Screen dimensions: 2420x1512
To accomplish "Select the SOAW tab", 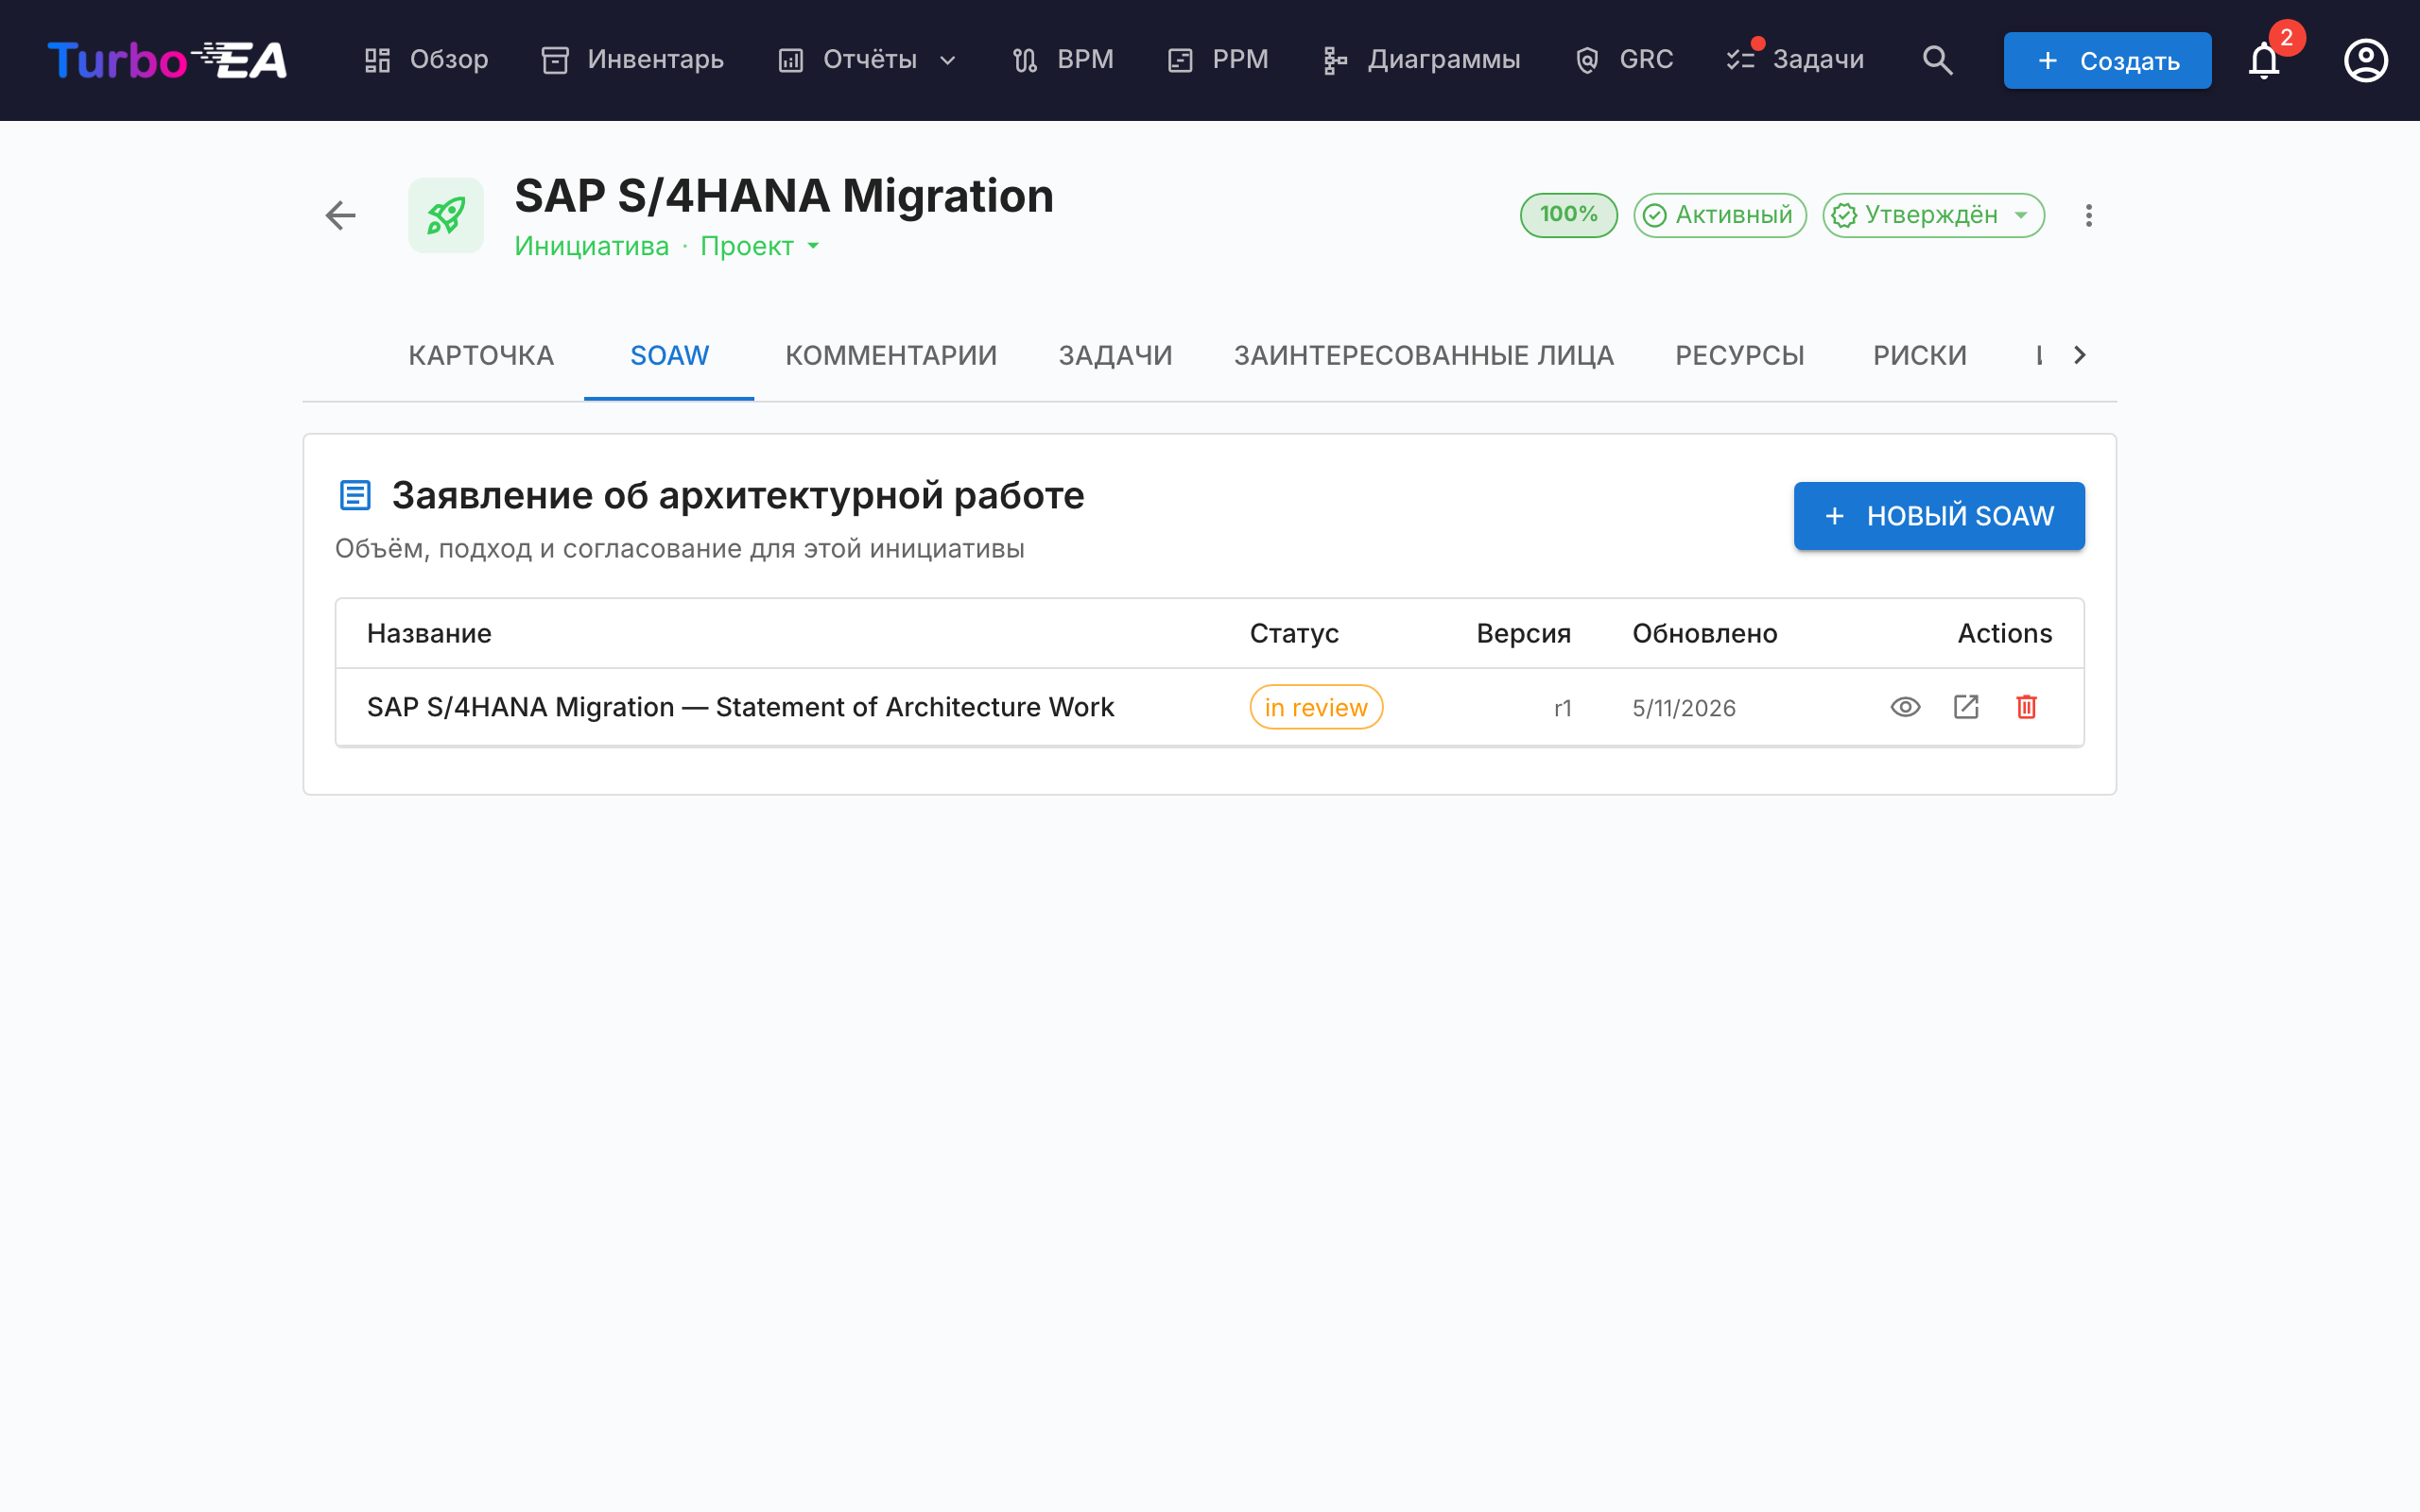I will (669, 355).
